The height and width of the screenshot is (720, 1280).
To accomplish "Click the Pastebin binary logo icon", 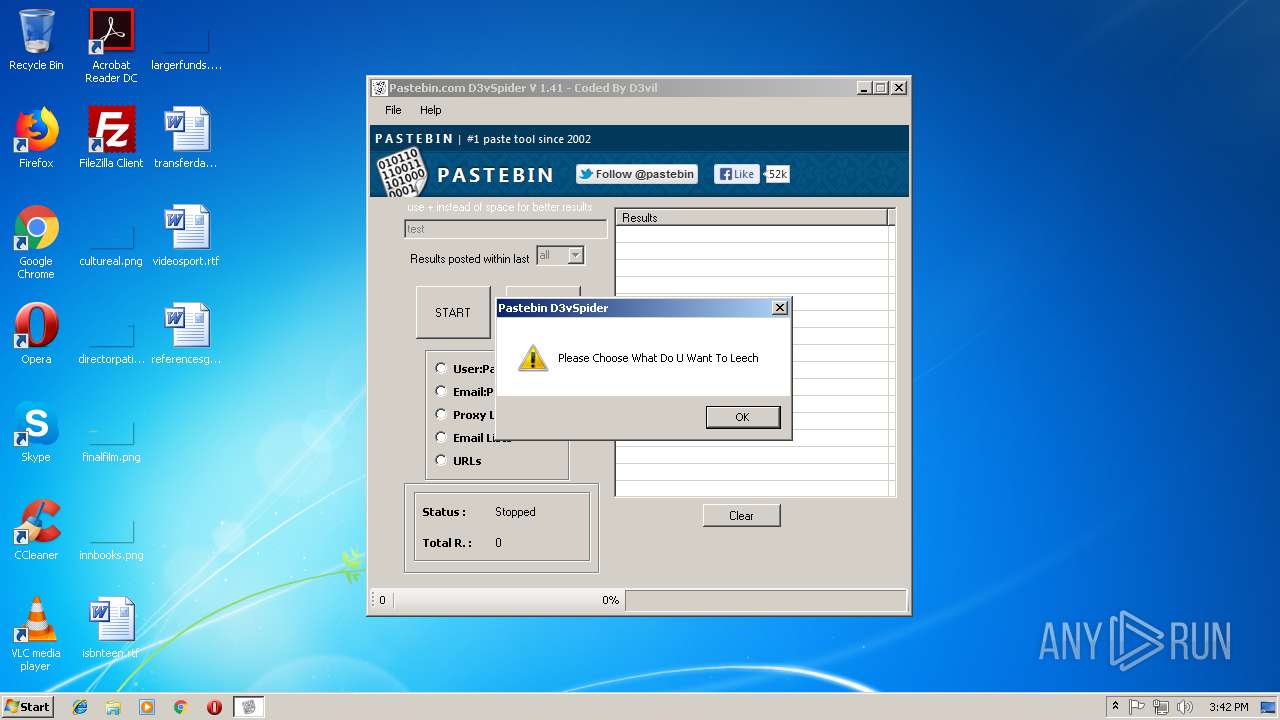I will click(402, 172).
